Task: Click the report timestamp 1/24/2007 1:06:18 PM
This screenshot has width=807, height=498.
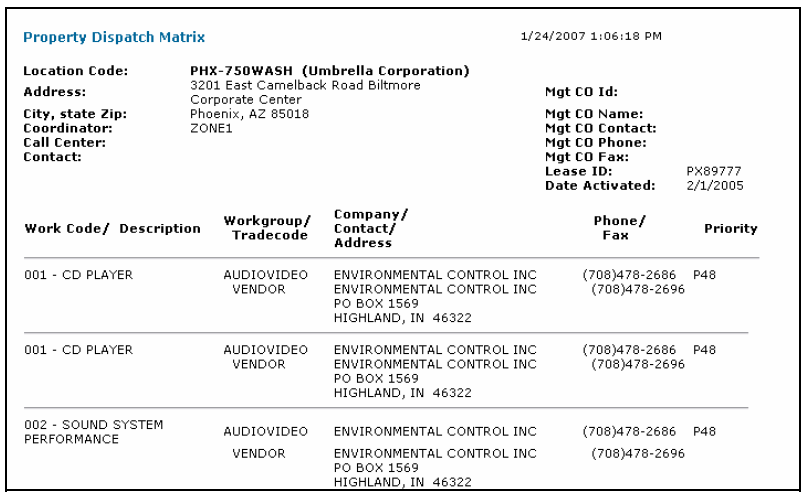Action: click(x=591, y=37)
